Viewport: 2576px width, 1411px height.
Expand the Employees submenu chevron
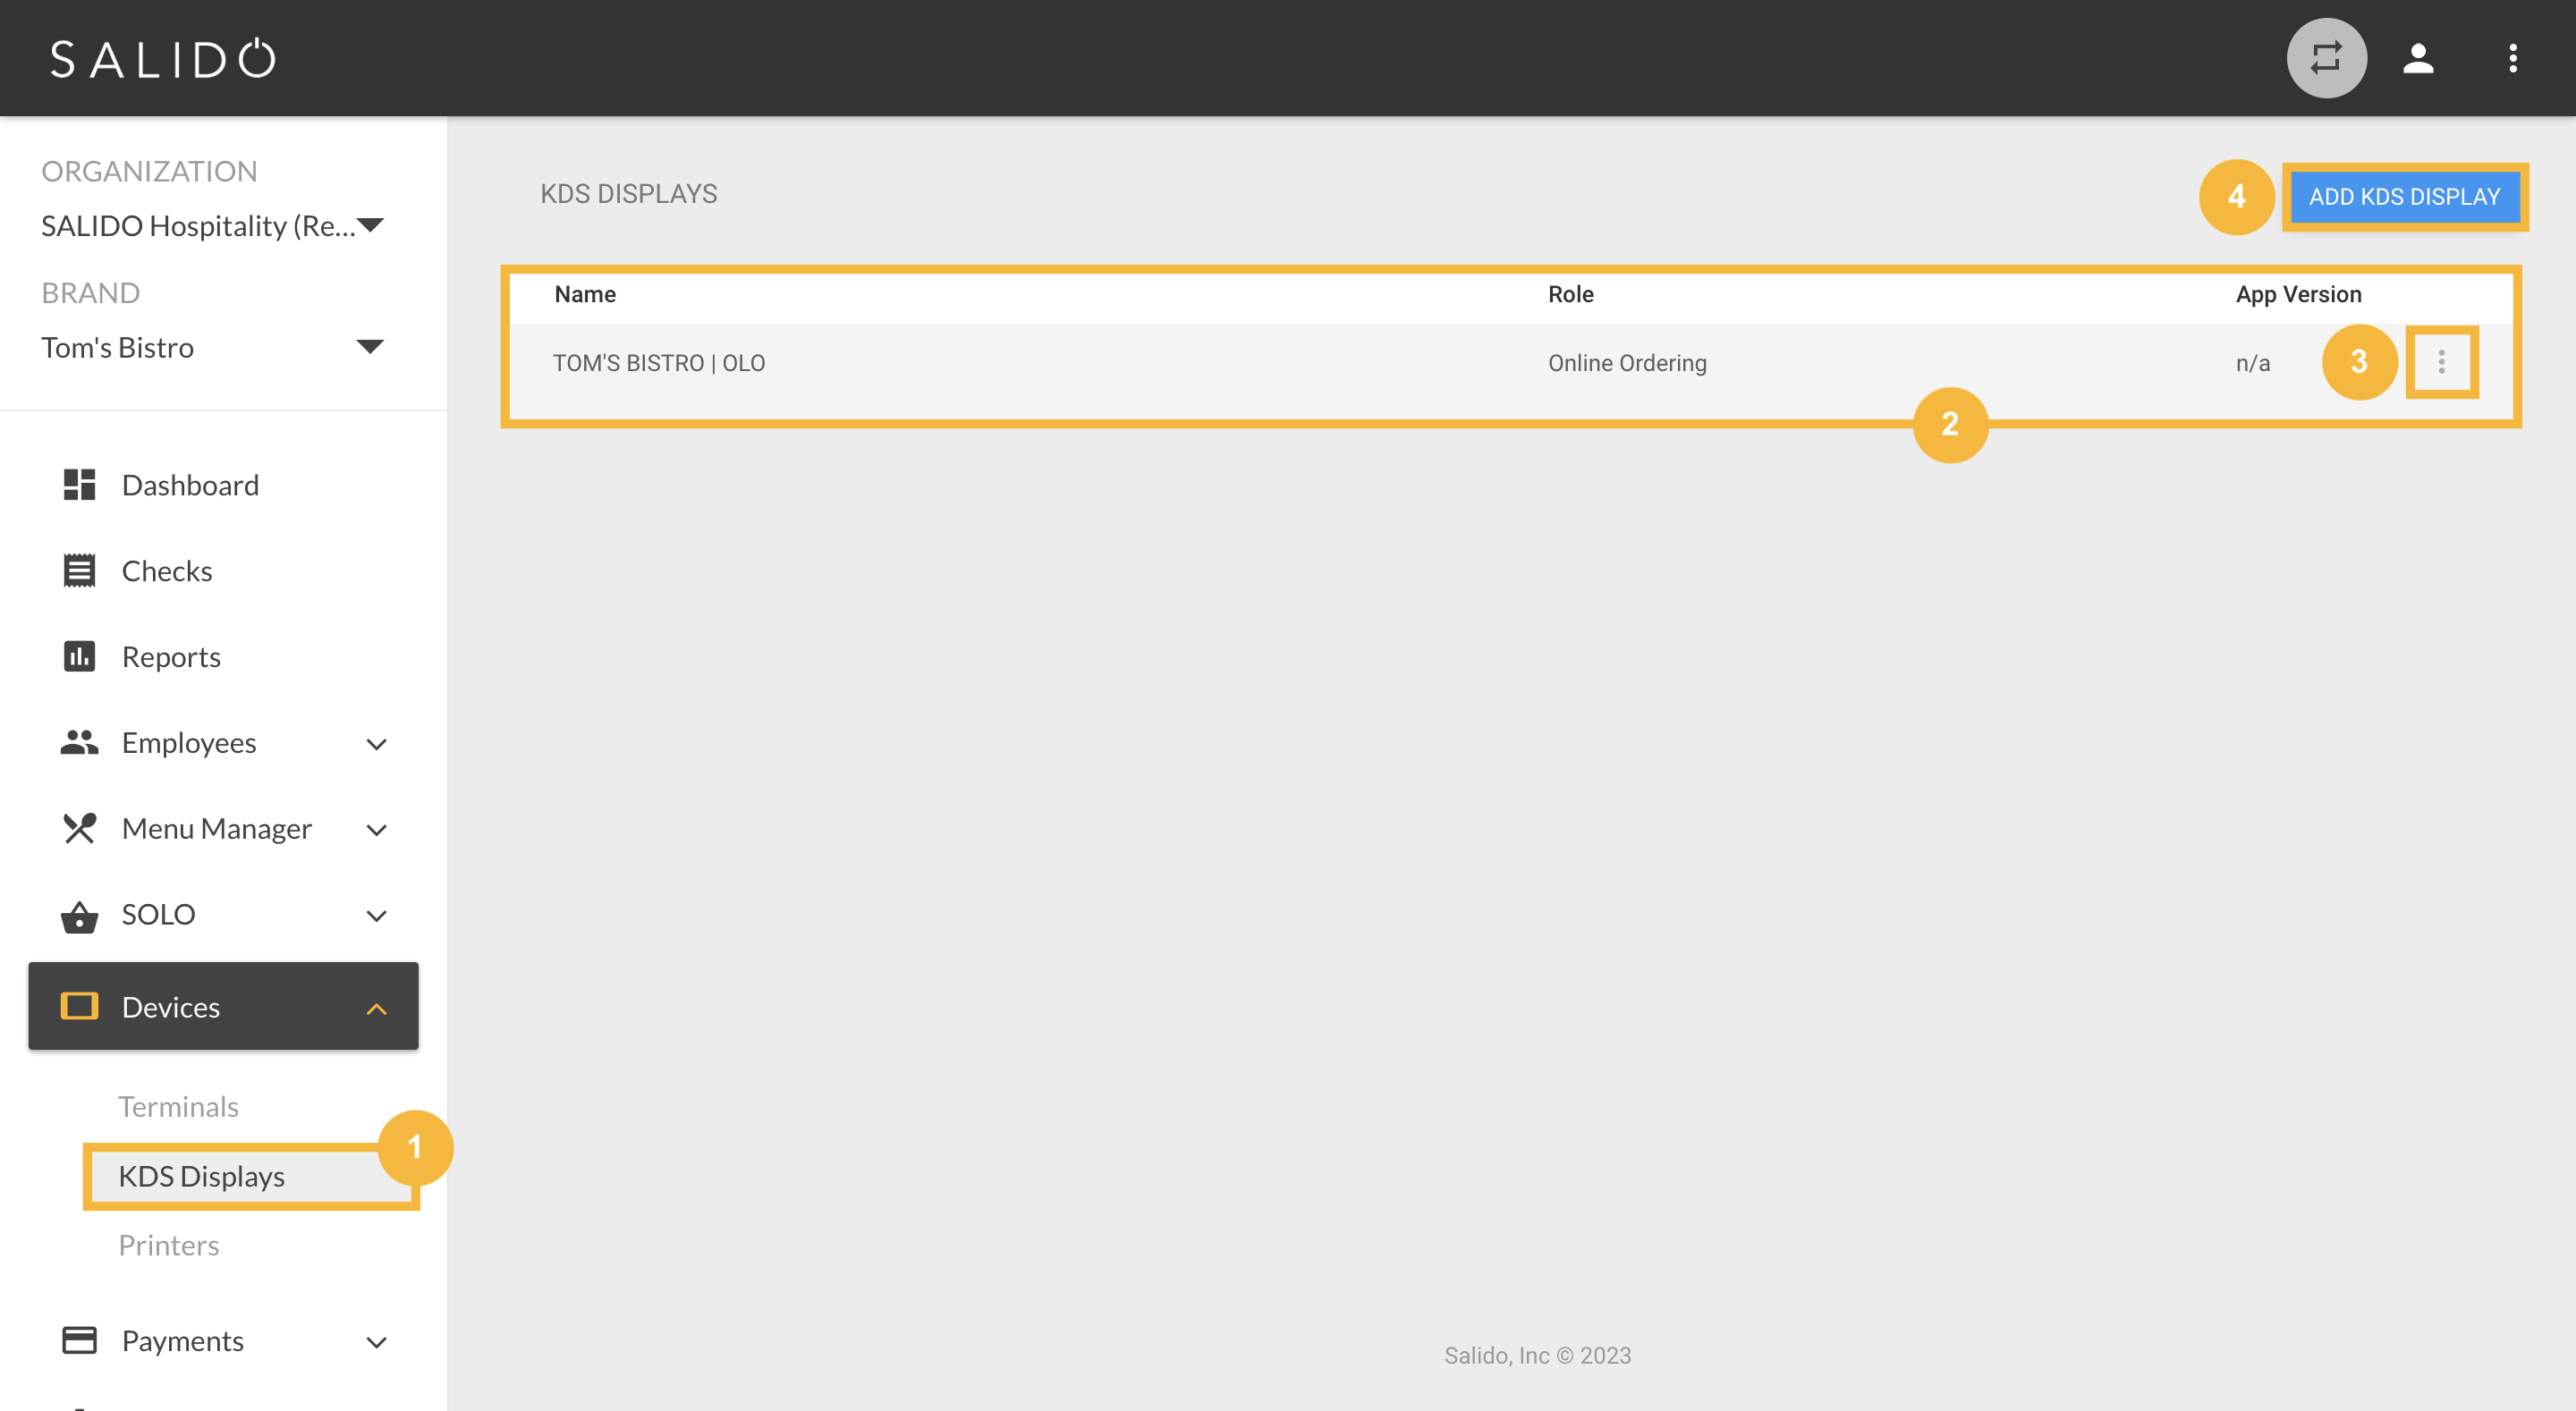376,744
